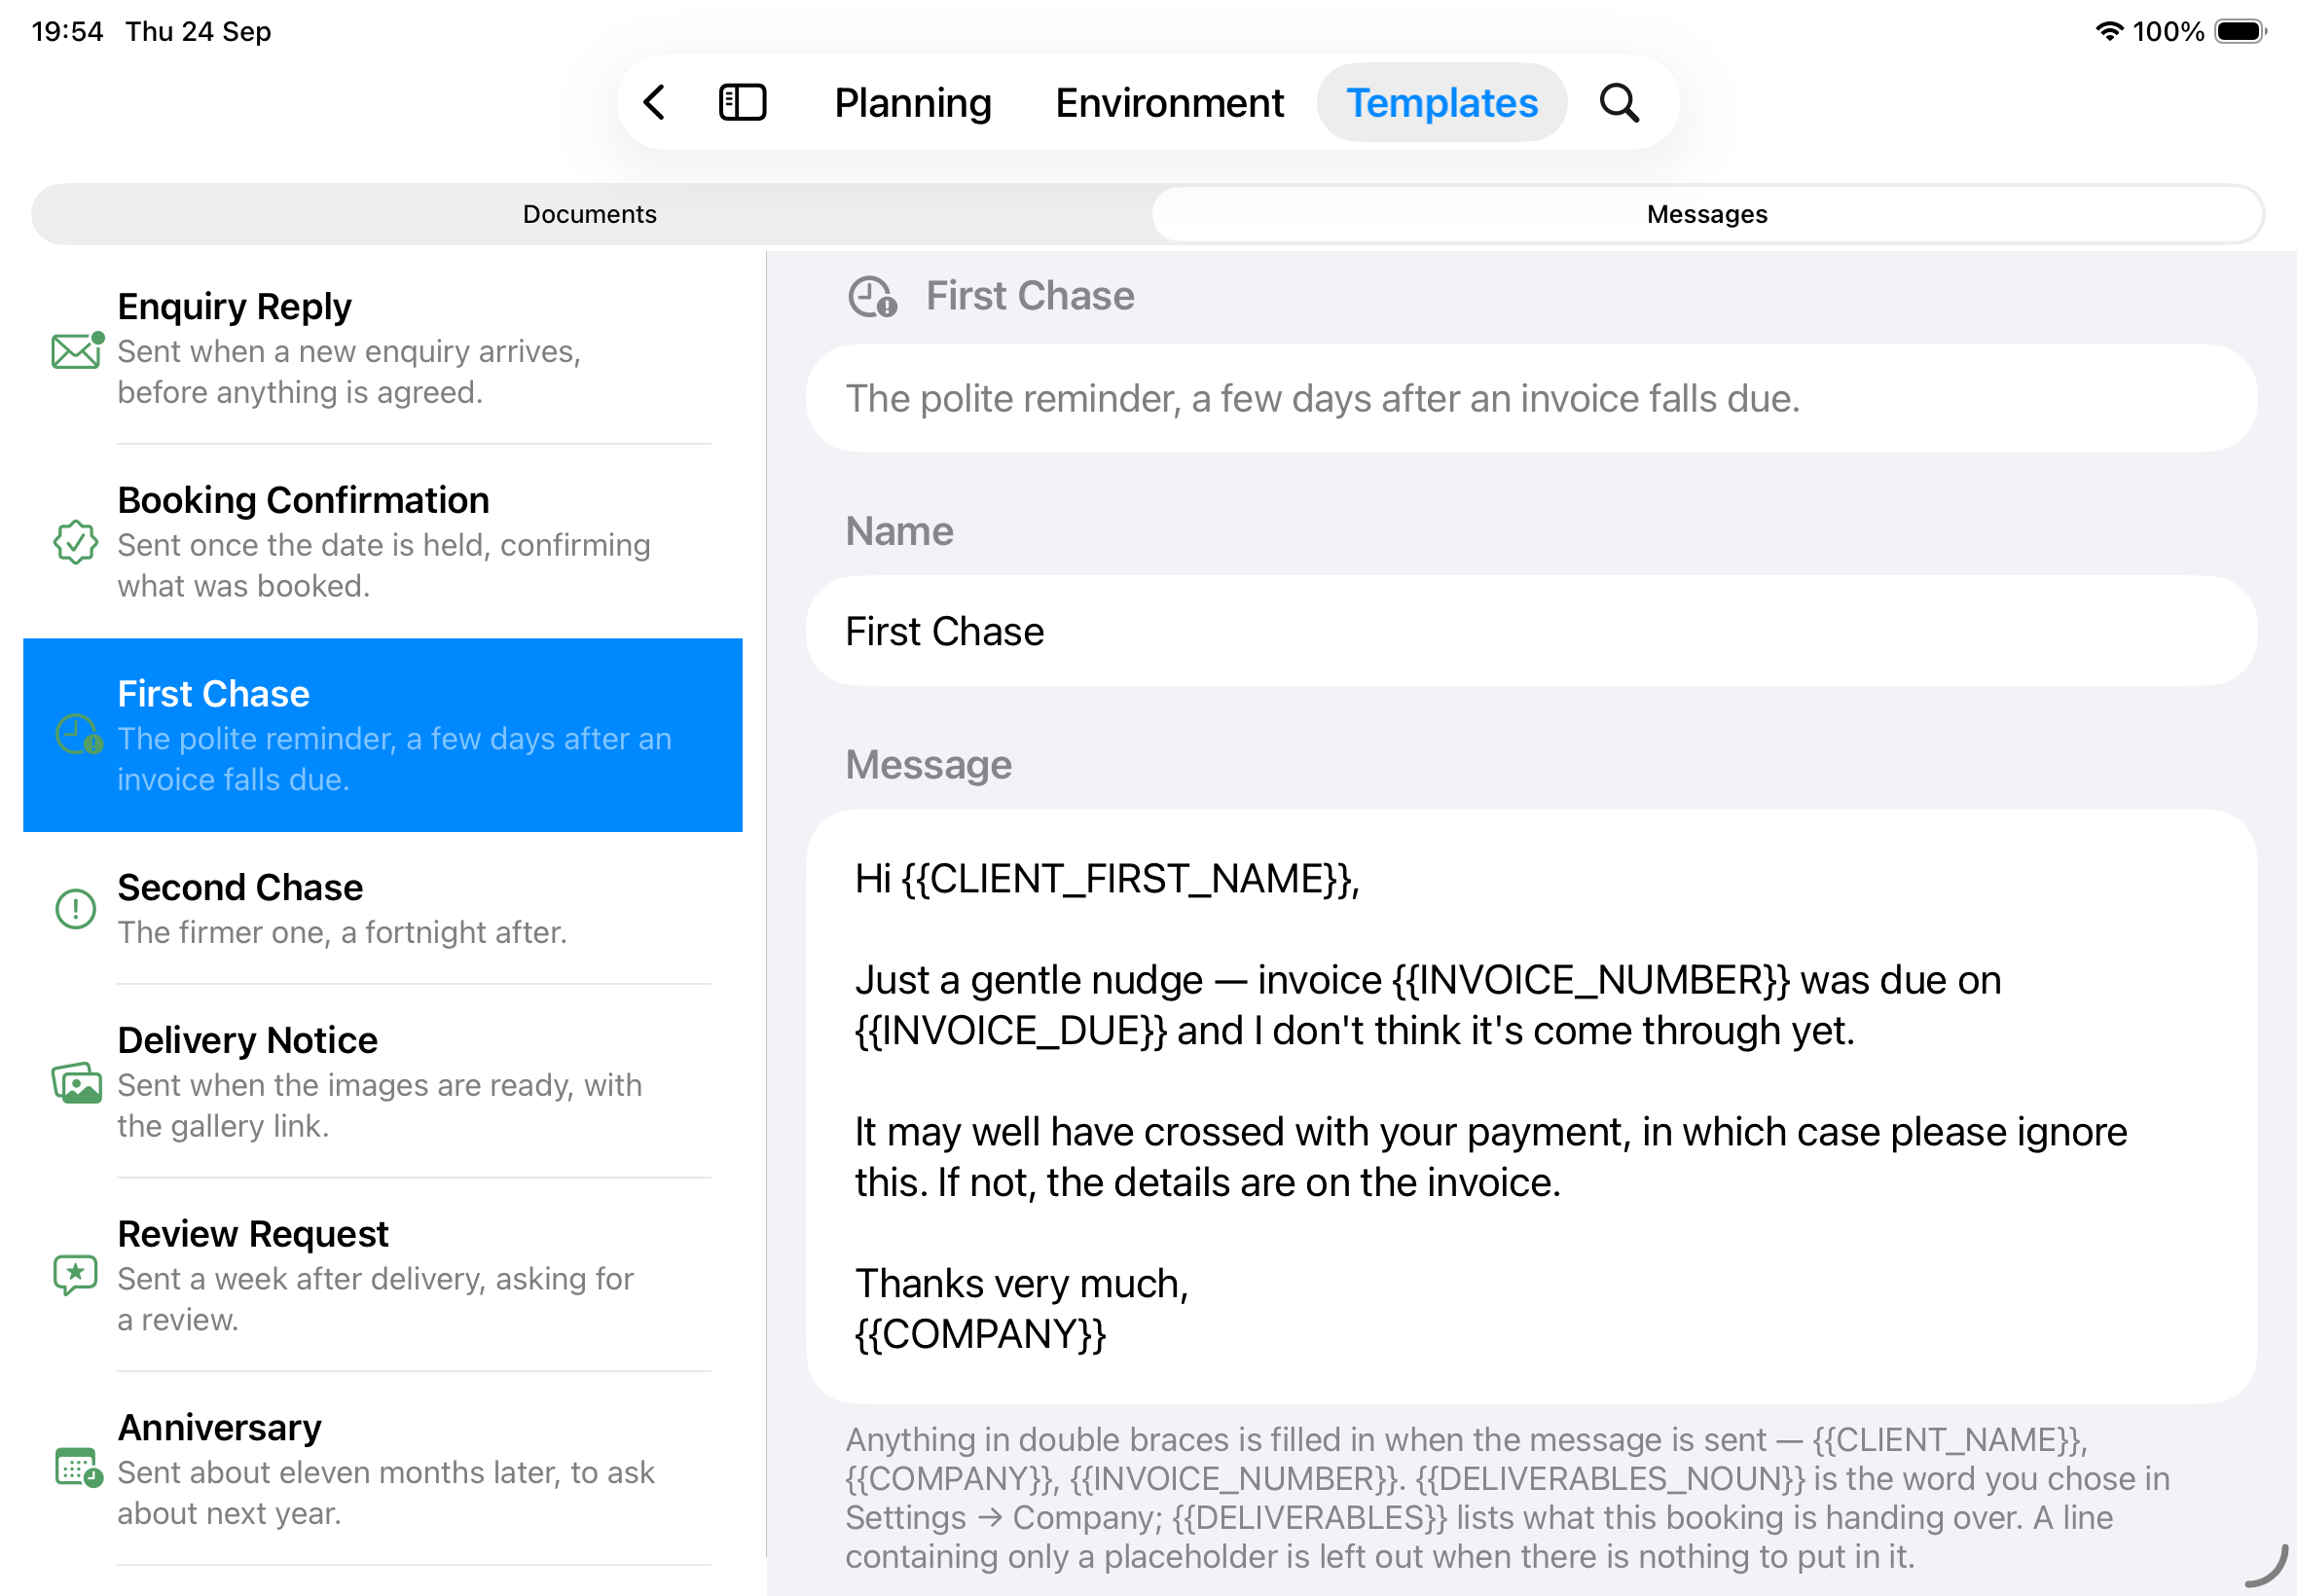The width and height of the screenshot is (2297, 1596).
Task: Open the Delivery Notice template
Action: 383,1082
